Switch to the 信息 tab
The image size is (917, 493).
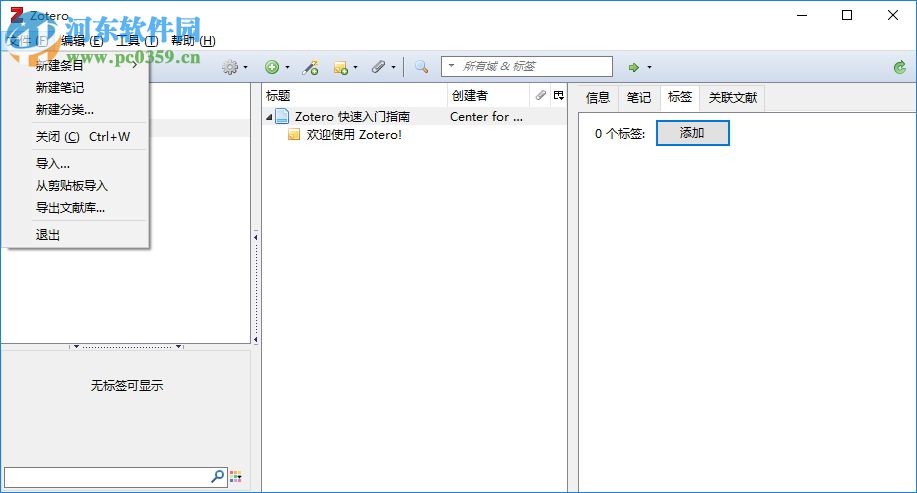pyautogui.click(x=598, y=98)
